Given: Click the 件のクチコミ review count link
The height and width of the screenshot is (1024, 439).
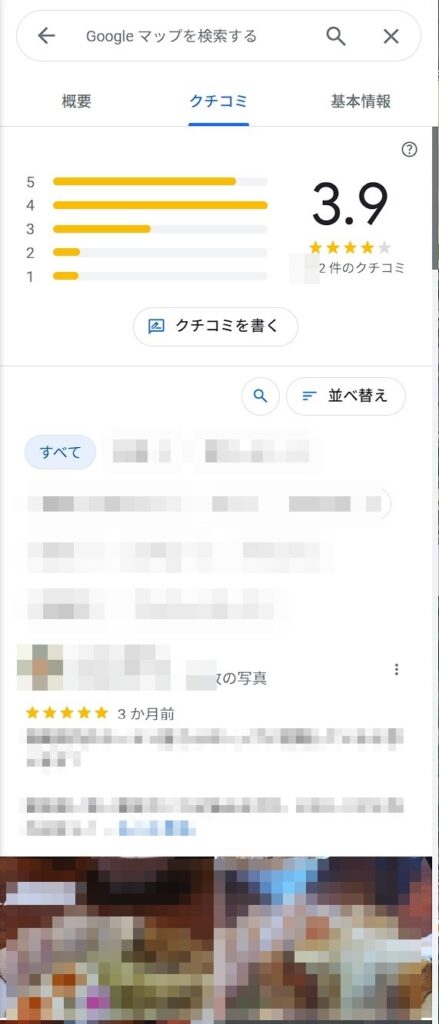Looking at the screenshot, I should click(361, 268).
